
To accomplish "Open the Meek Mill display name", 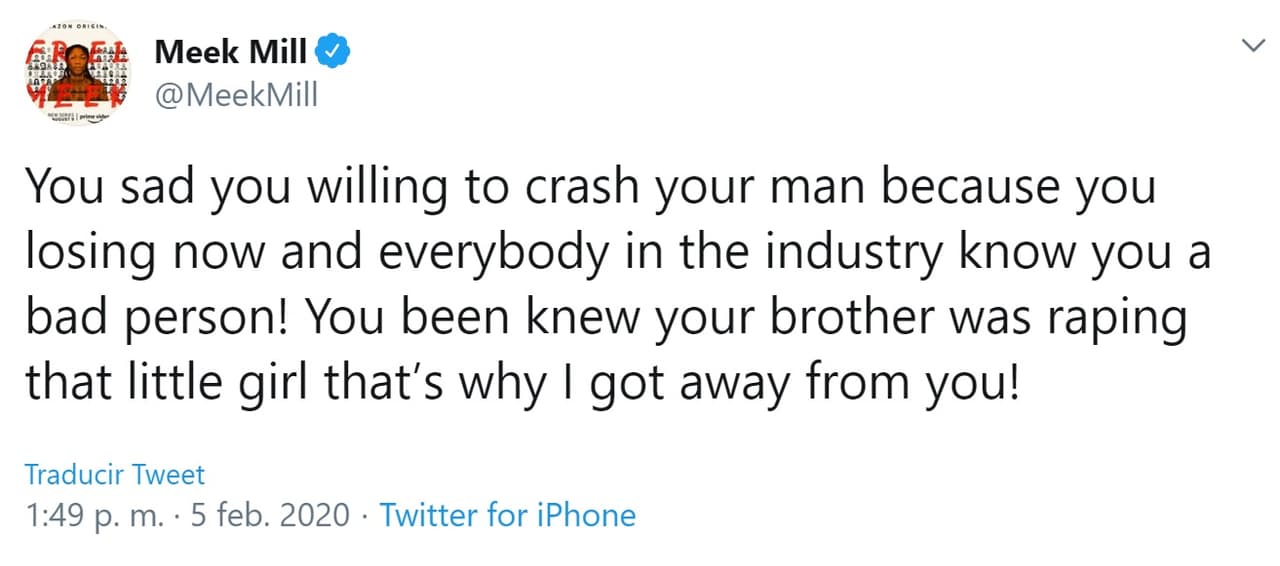I will [231, 50].
